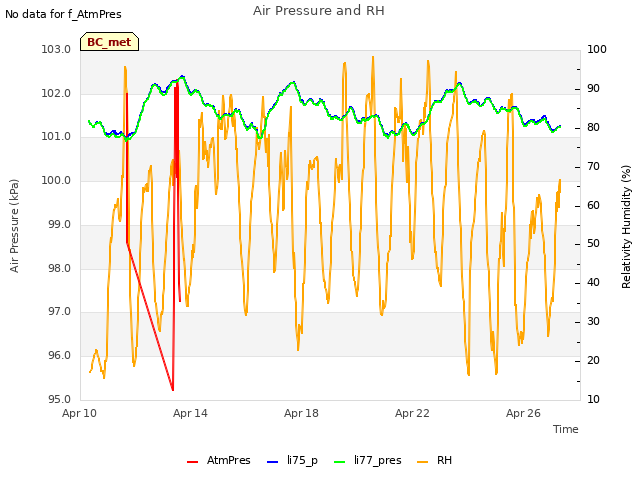Select the RH legend label
640x480 pixels.
point(444,460)
